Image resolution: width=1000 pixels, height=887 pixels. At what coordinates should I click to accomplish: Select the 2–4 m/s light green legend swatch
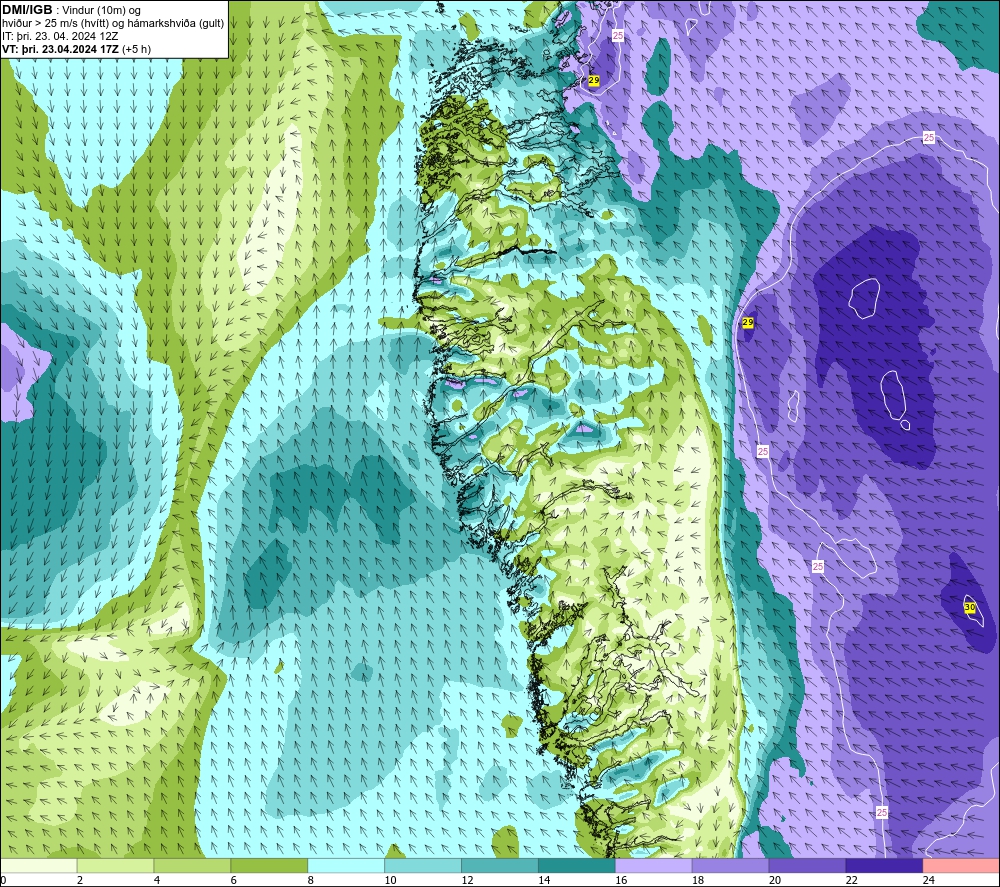(115, 866)
